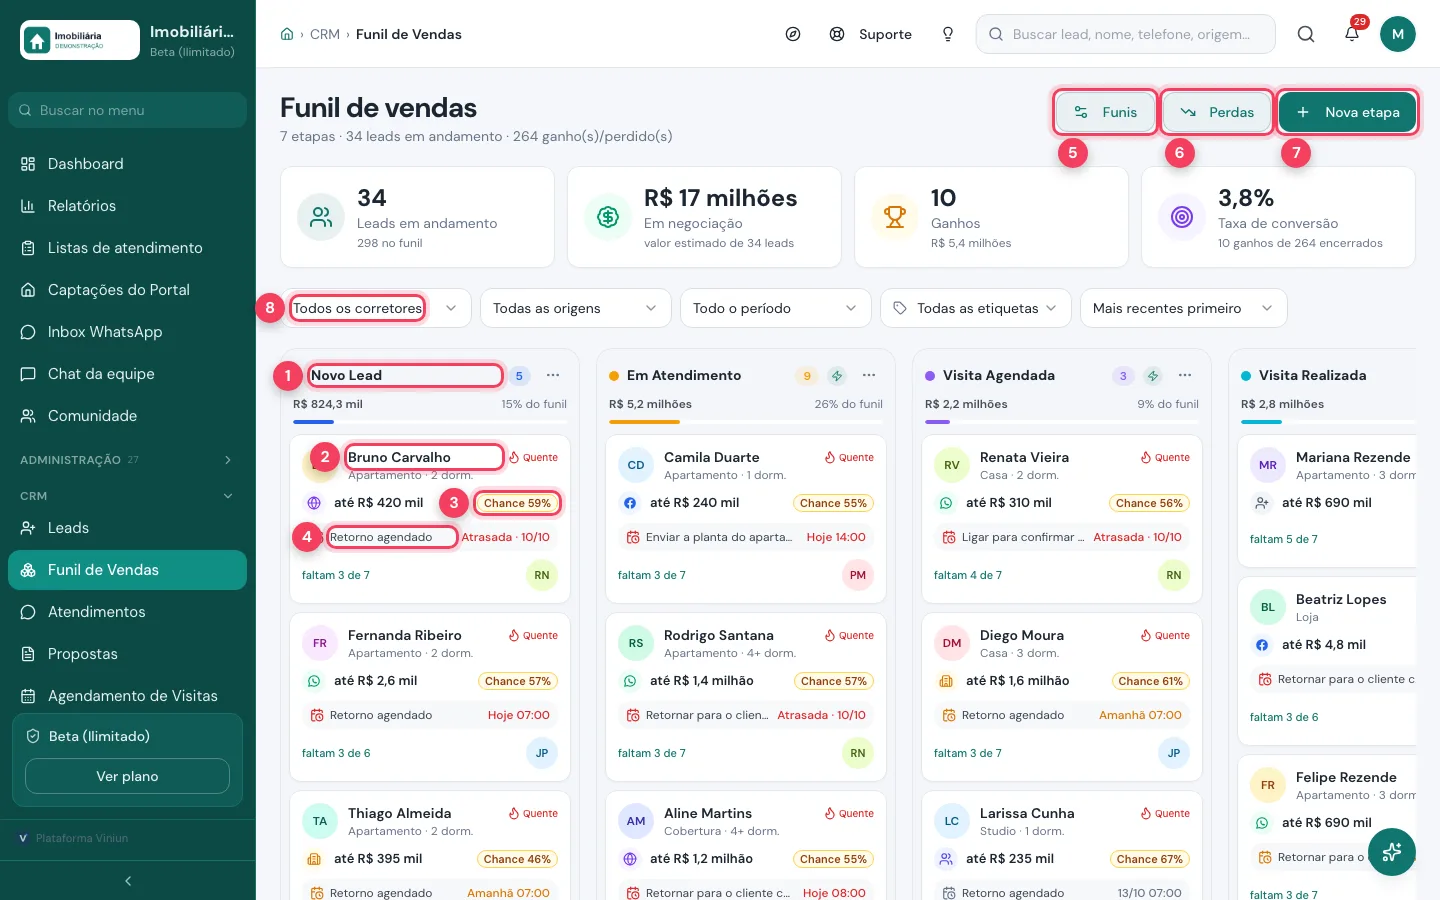The width and height of the screenshot is (1440, 900).
Task: Collapse the sidebar with bottom chevron
Action: pyautogui.click(x=128, y=881)
